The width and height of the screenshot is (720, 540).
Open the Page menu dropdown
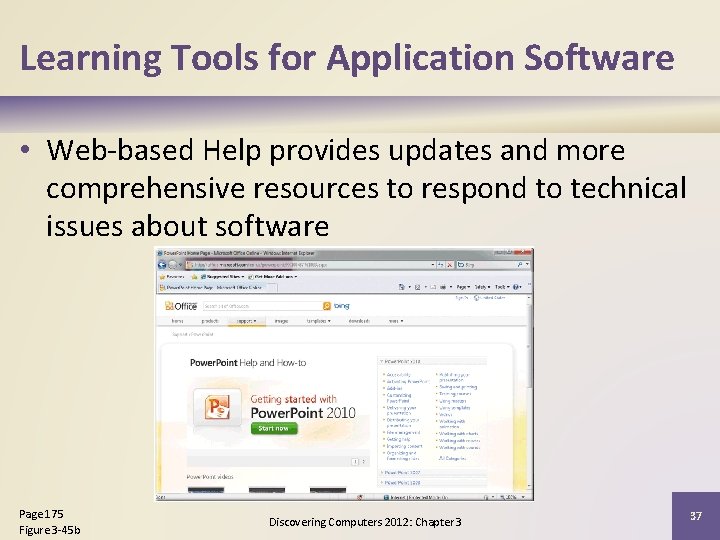coord(463,287)
